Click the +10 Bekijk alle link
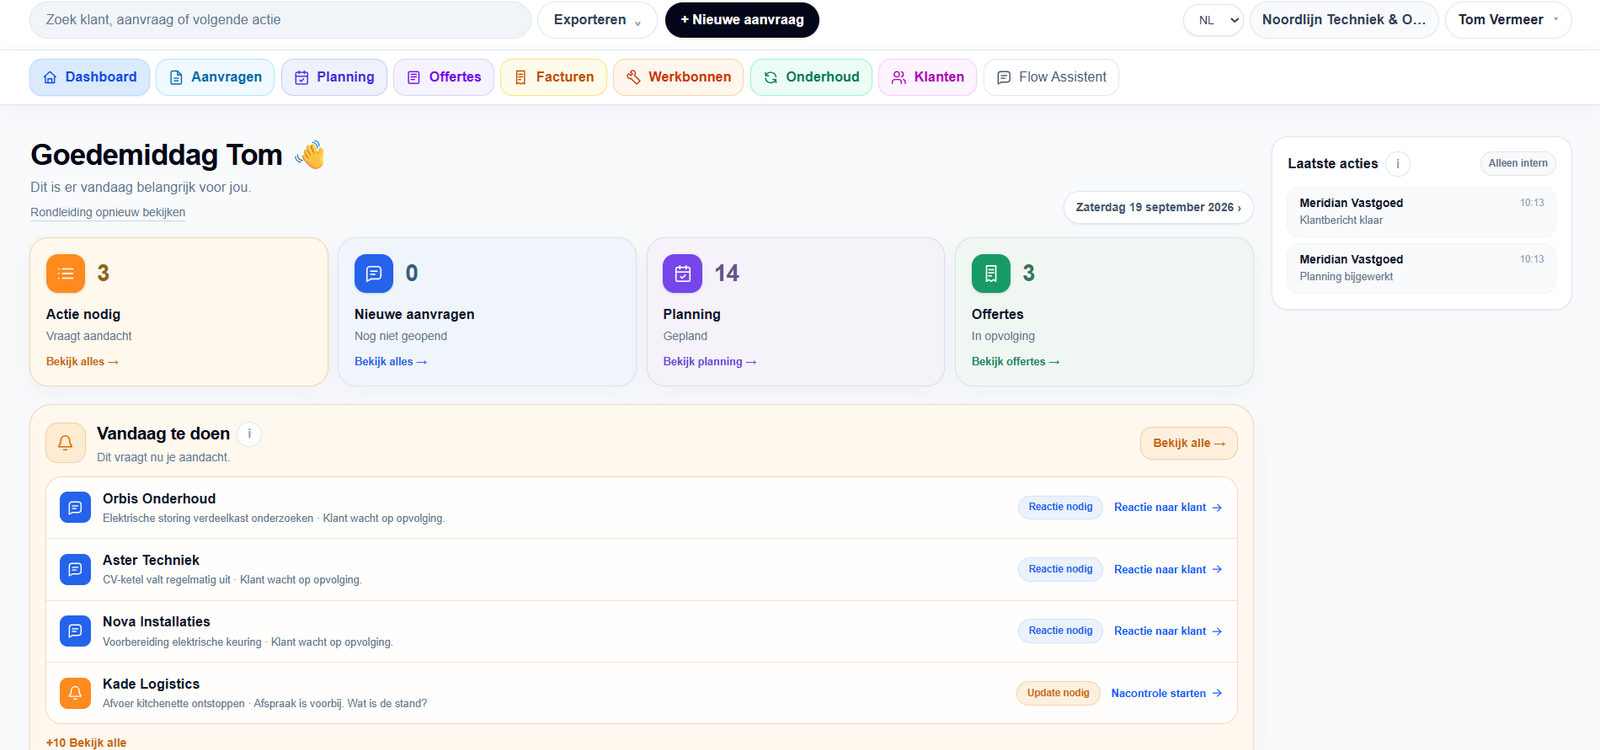The image size is (1600, 750). click(86, 743)
